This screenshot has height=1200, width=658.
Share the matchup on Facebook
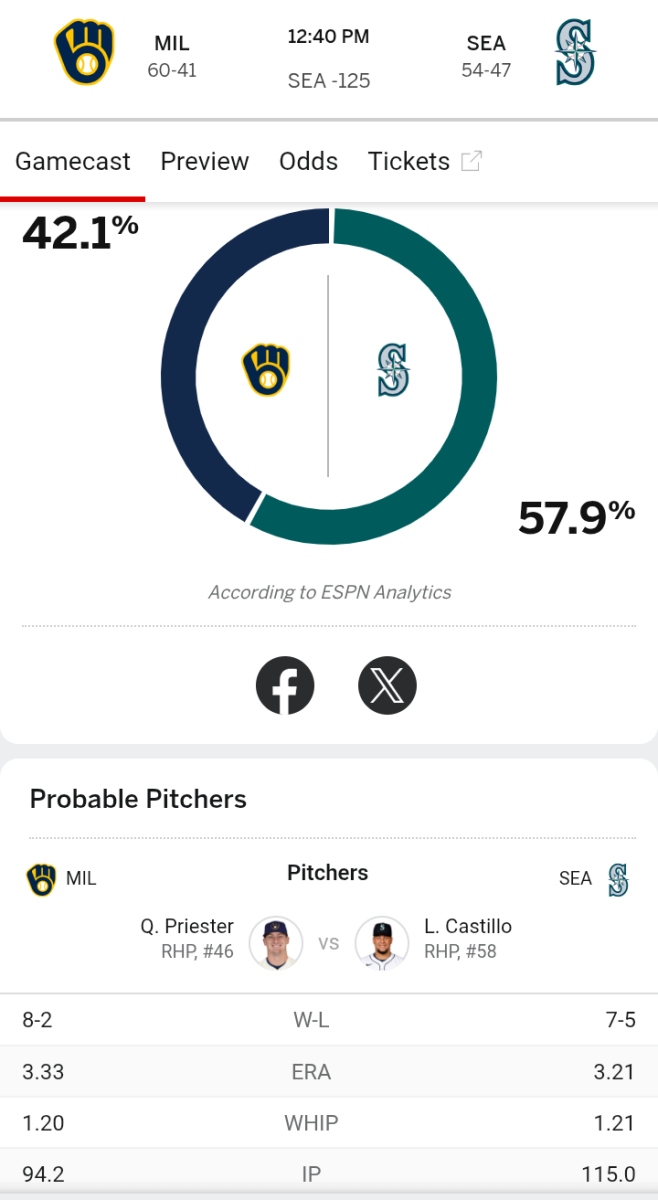coord(285,686)
